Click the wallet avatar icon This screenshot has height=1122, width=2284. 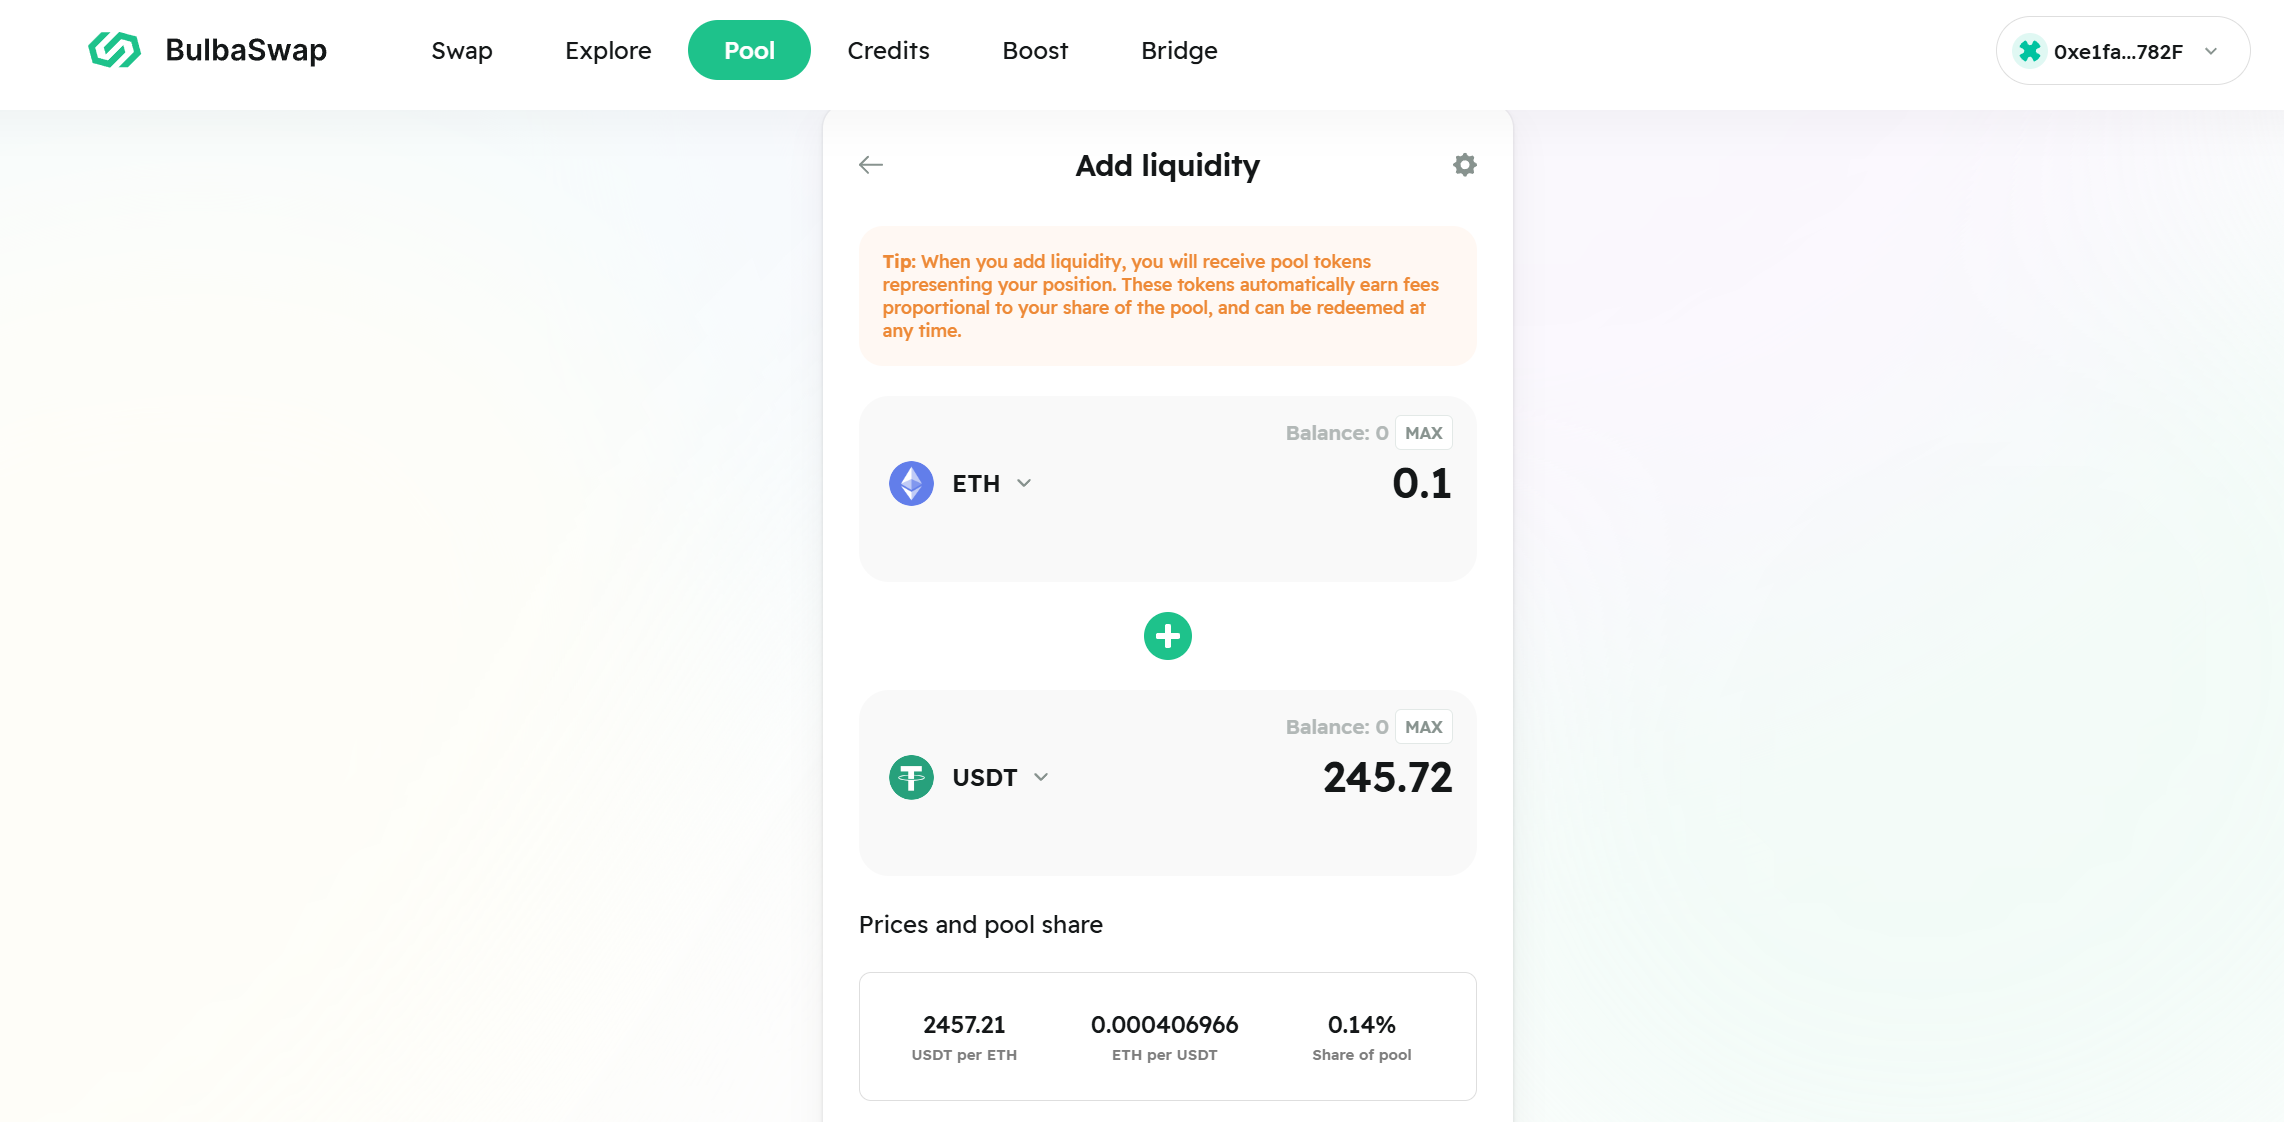[2029, 51]
